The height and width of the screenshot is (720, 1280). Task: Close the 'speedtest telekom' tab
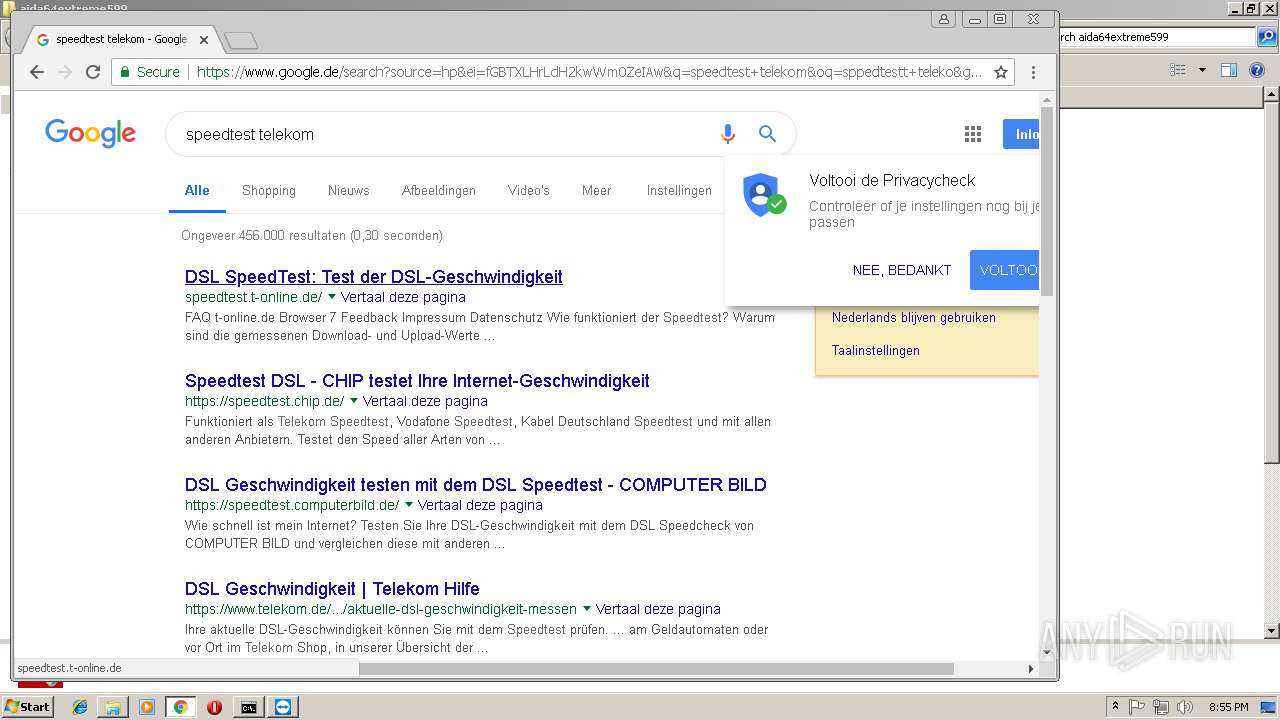[x=204, y=40]
